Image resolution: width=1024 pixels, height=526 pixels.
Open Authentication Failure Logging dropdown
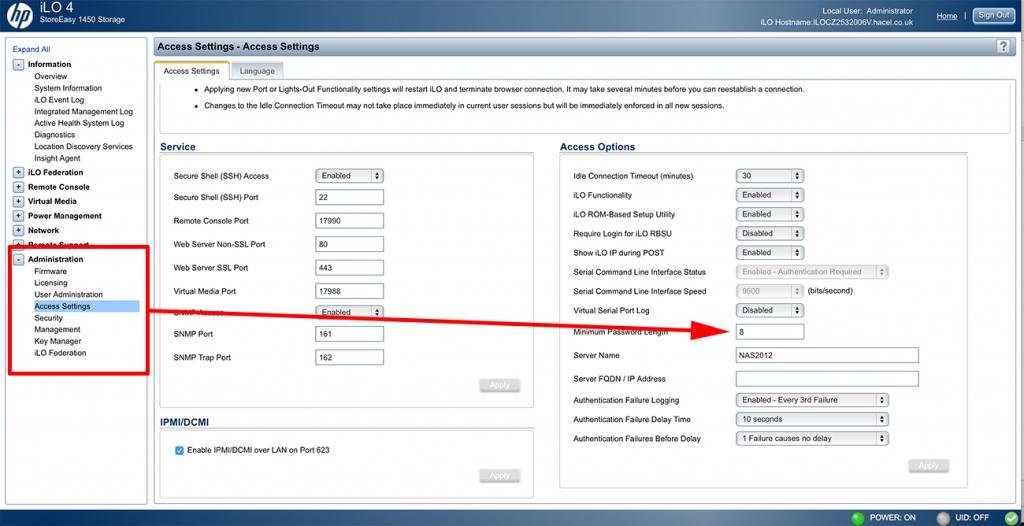811,400
